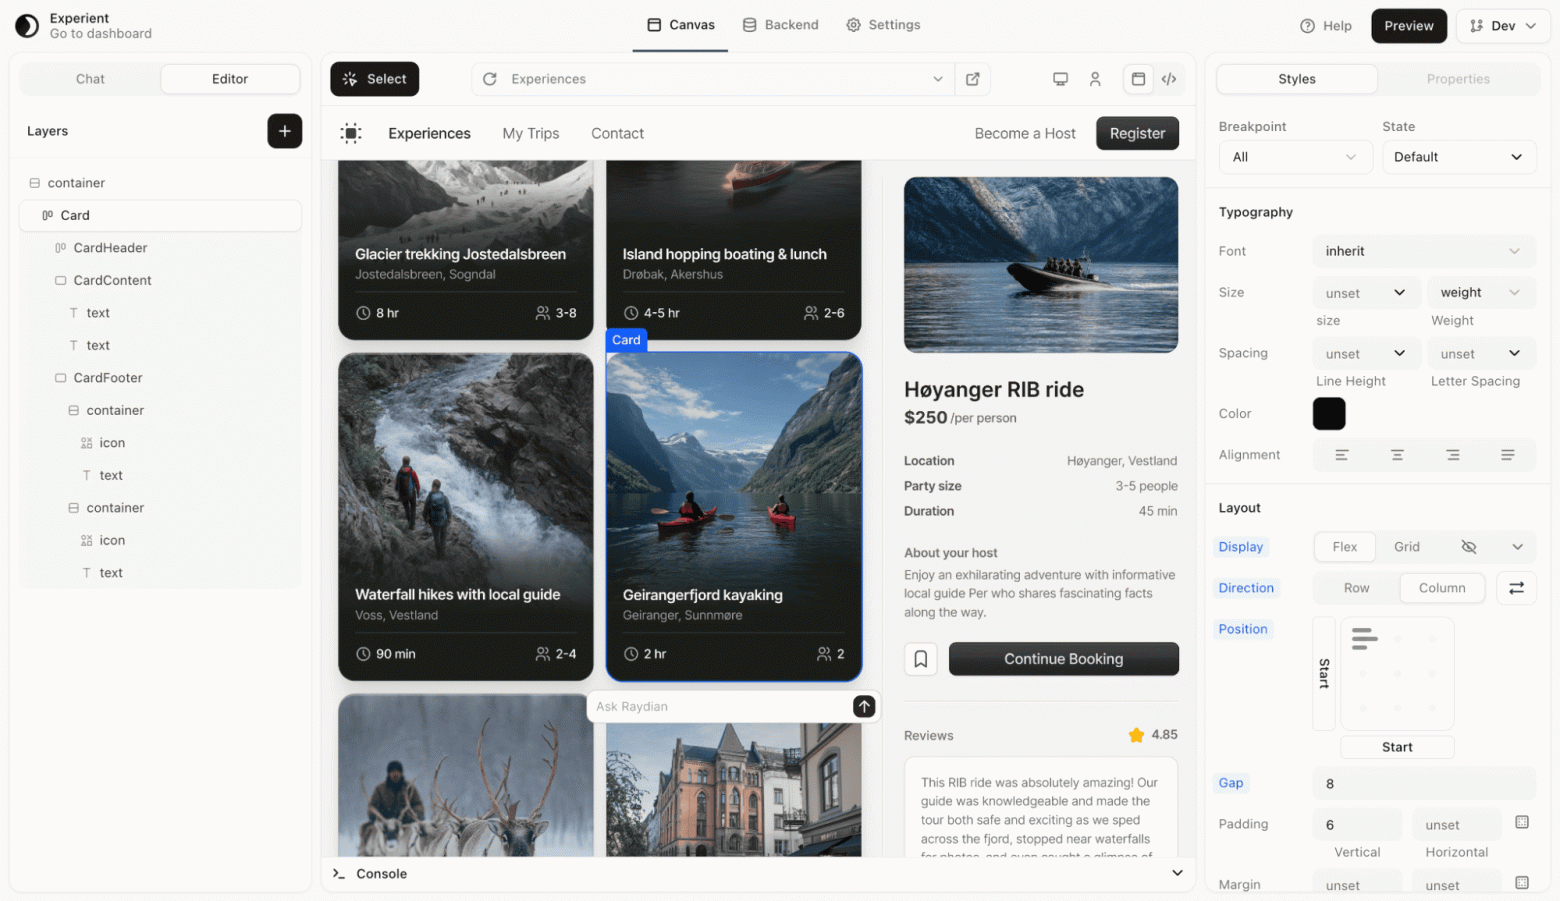The image size is (1560, 901).
Task: Open page in new tab via external link icon
Action: coord(971,78)
